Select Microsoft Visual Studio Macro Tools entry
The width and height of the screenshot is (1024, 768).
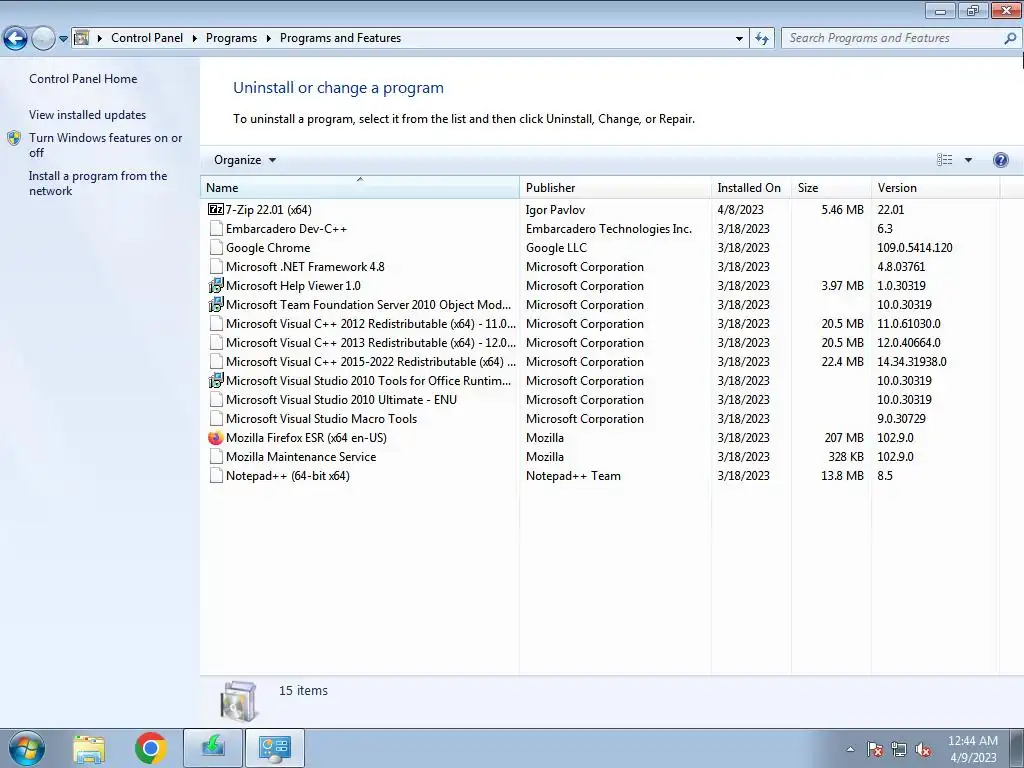pyautogui.click(x=321, y=418)
